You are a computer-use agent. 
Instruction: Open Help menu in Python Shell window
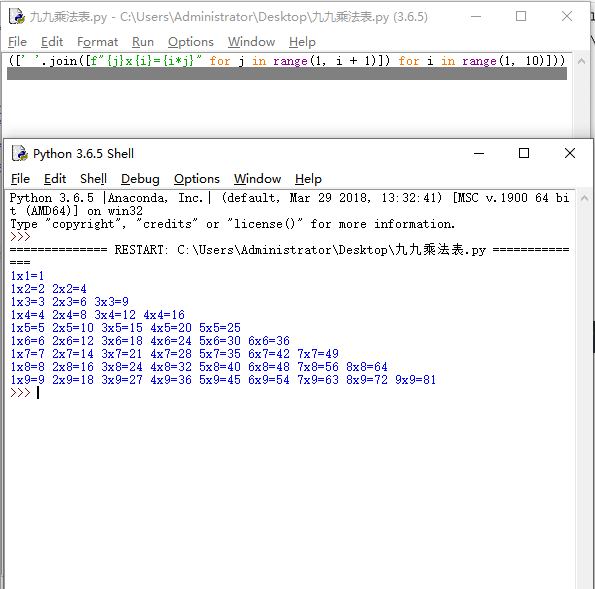point(308,179)
